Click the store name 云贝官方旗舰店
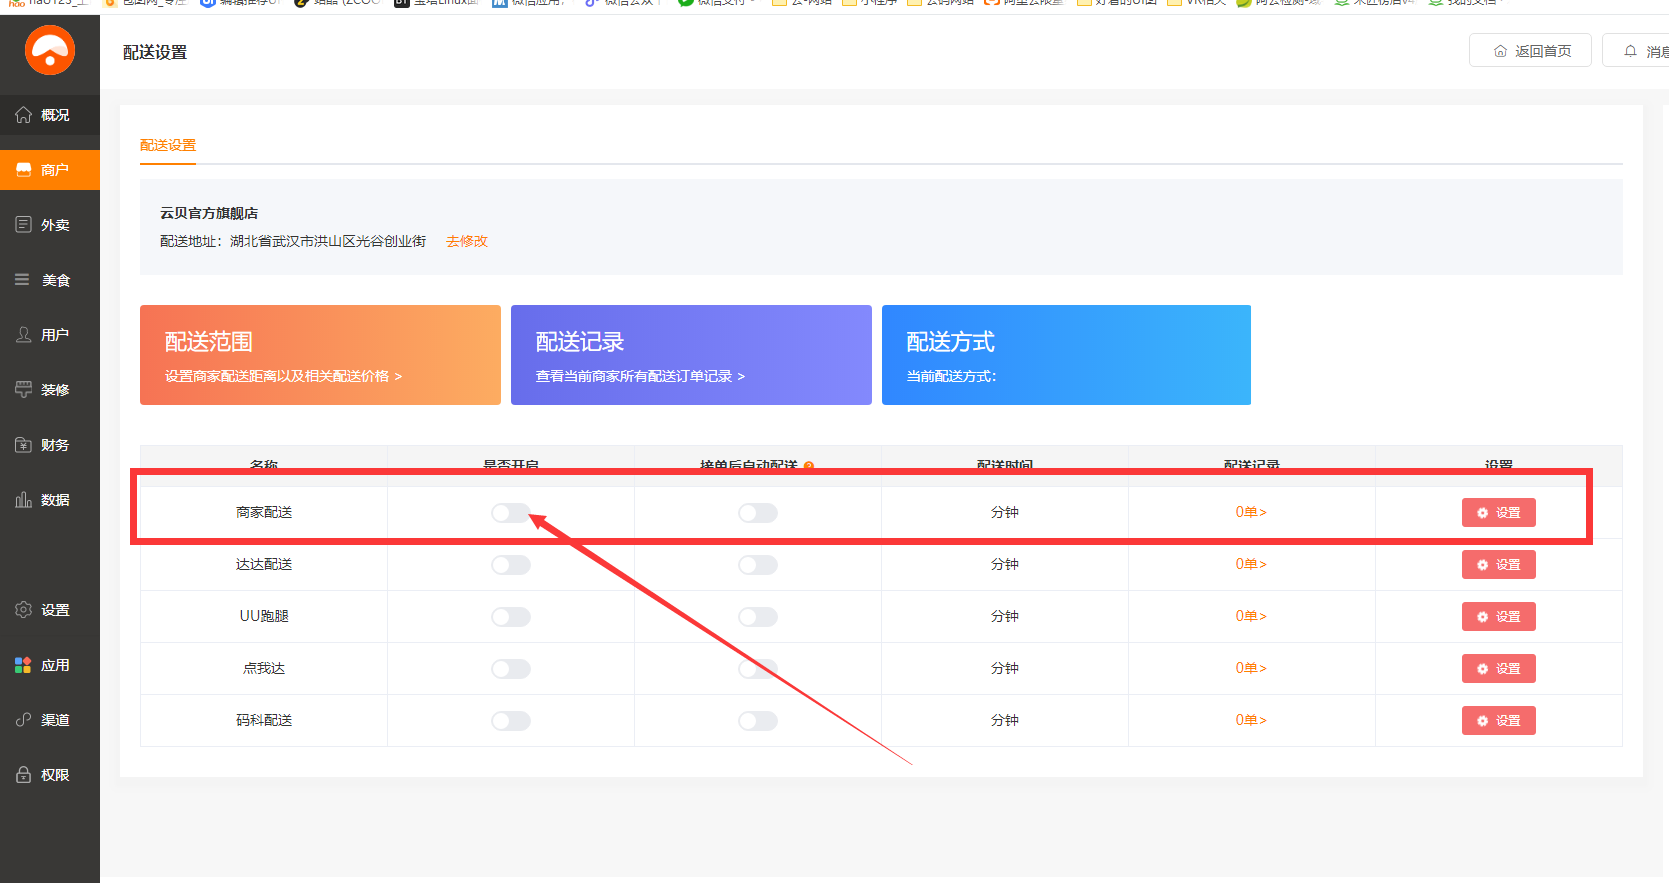The height and width of the screenshot is (883, 1669). [x=209, y=213]
